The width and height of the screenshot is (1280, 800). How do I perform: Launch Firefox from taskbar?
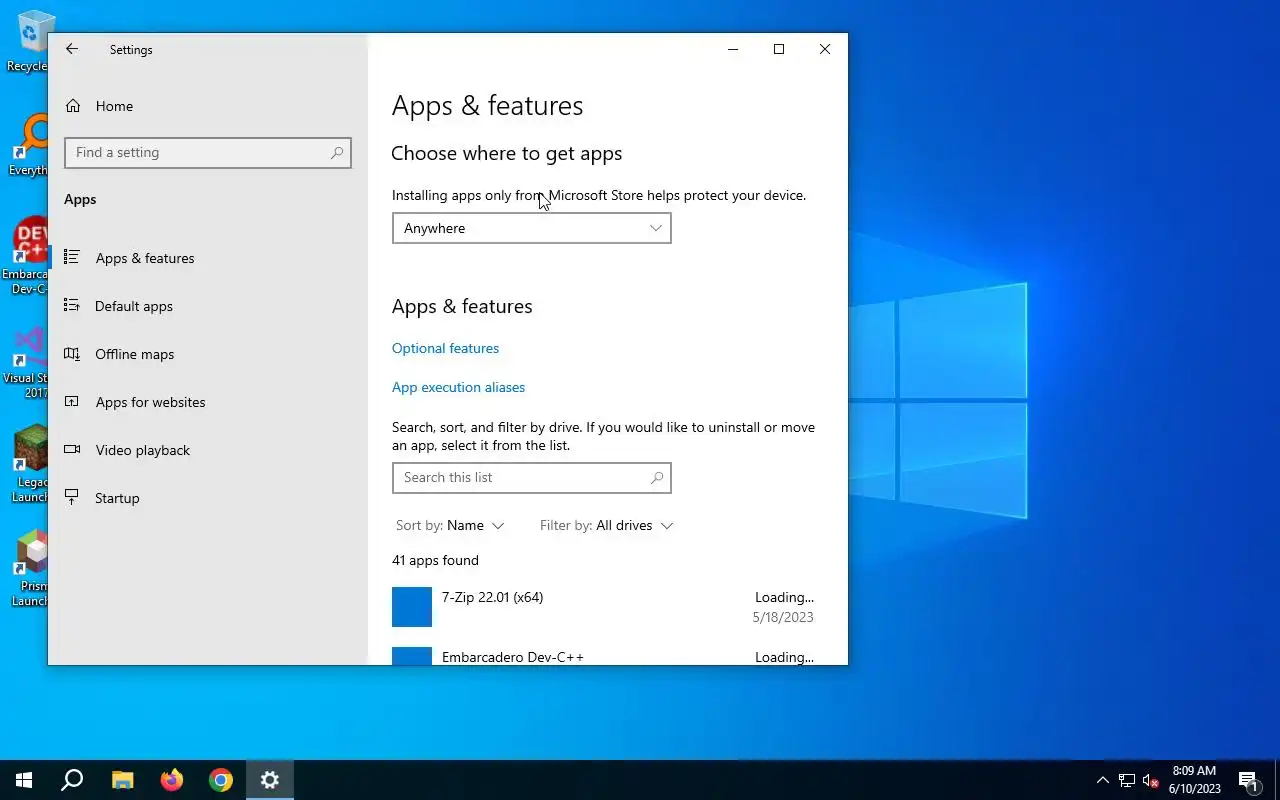pyautogui.click(x=172, y=780)
